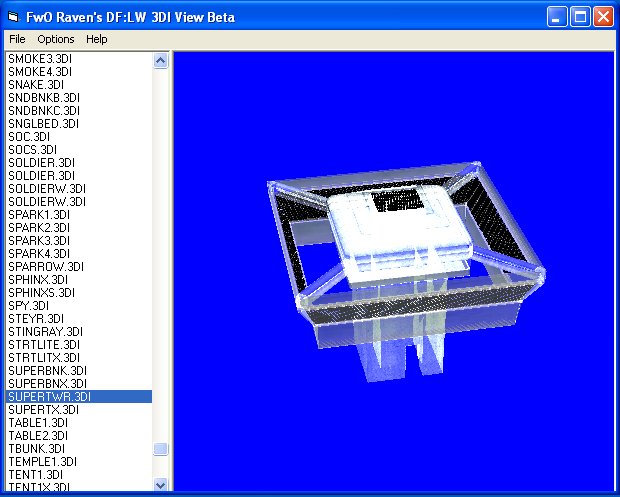Open the Help menu

point(96,39)
